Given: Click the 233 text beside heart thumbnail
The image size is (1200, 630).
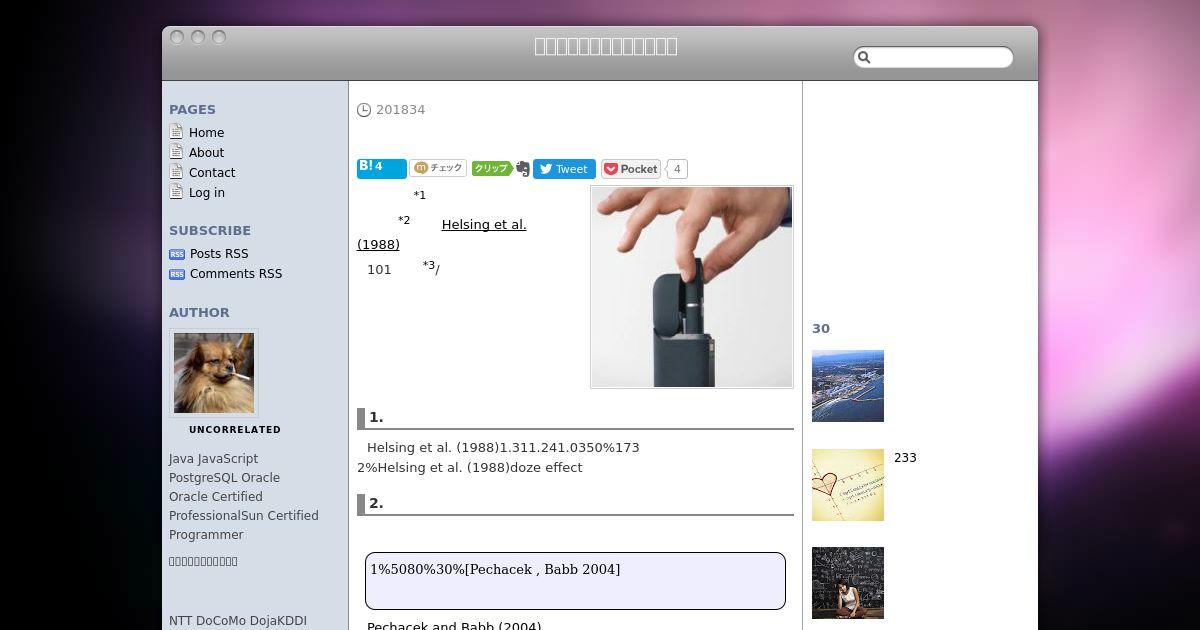Looking at the screenshot, I should click(x=905, y=458).
